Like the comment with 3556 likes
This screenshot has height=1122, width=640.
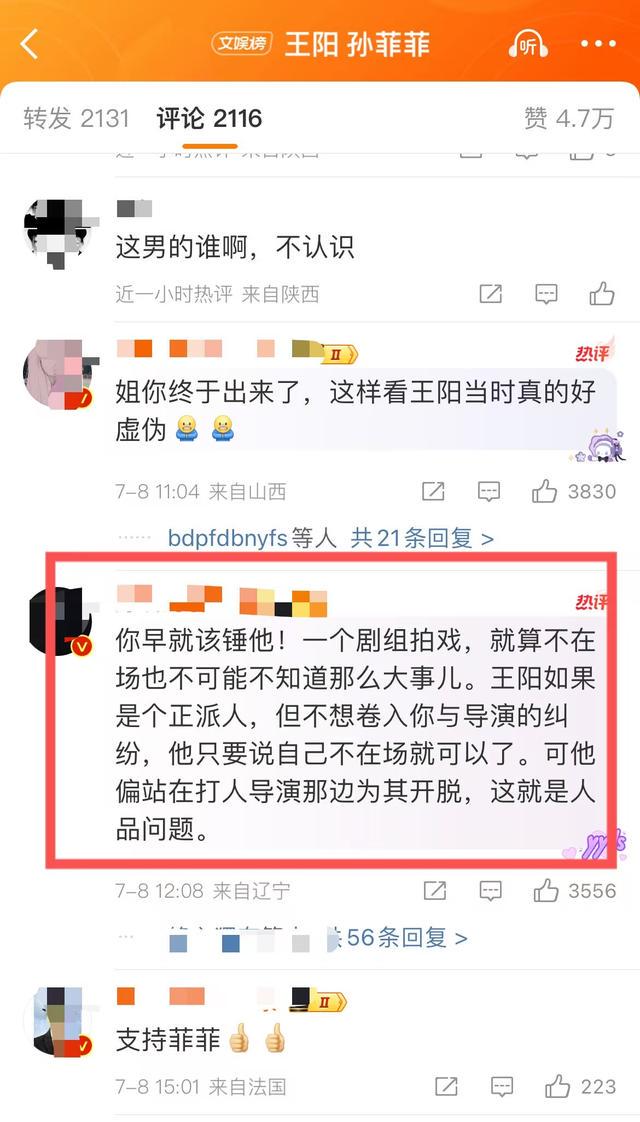click(575, 891)
